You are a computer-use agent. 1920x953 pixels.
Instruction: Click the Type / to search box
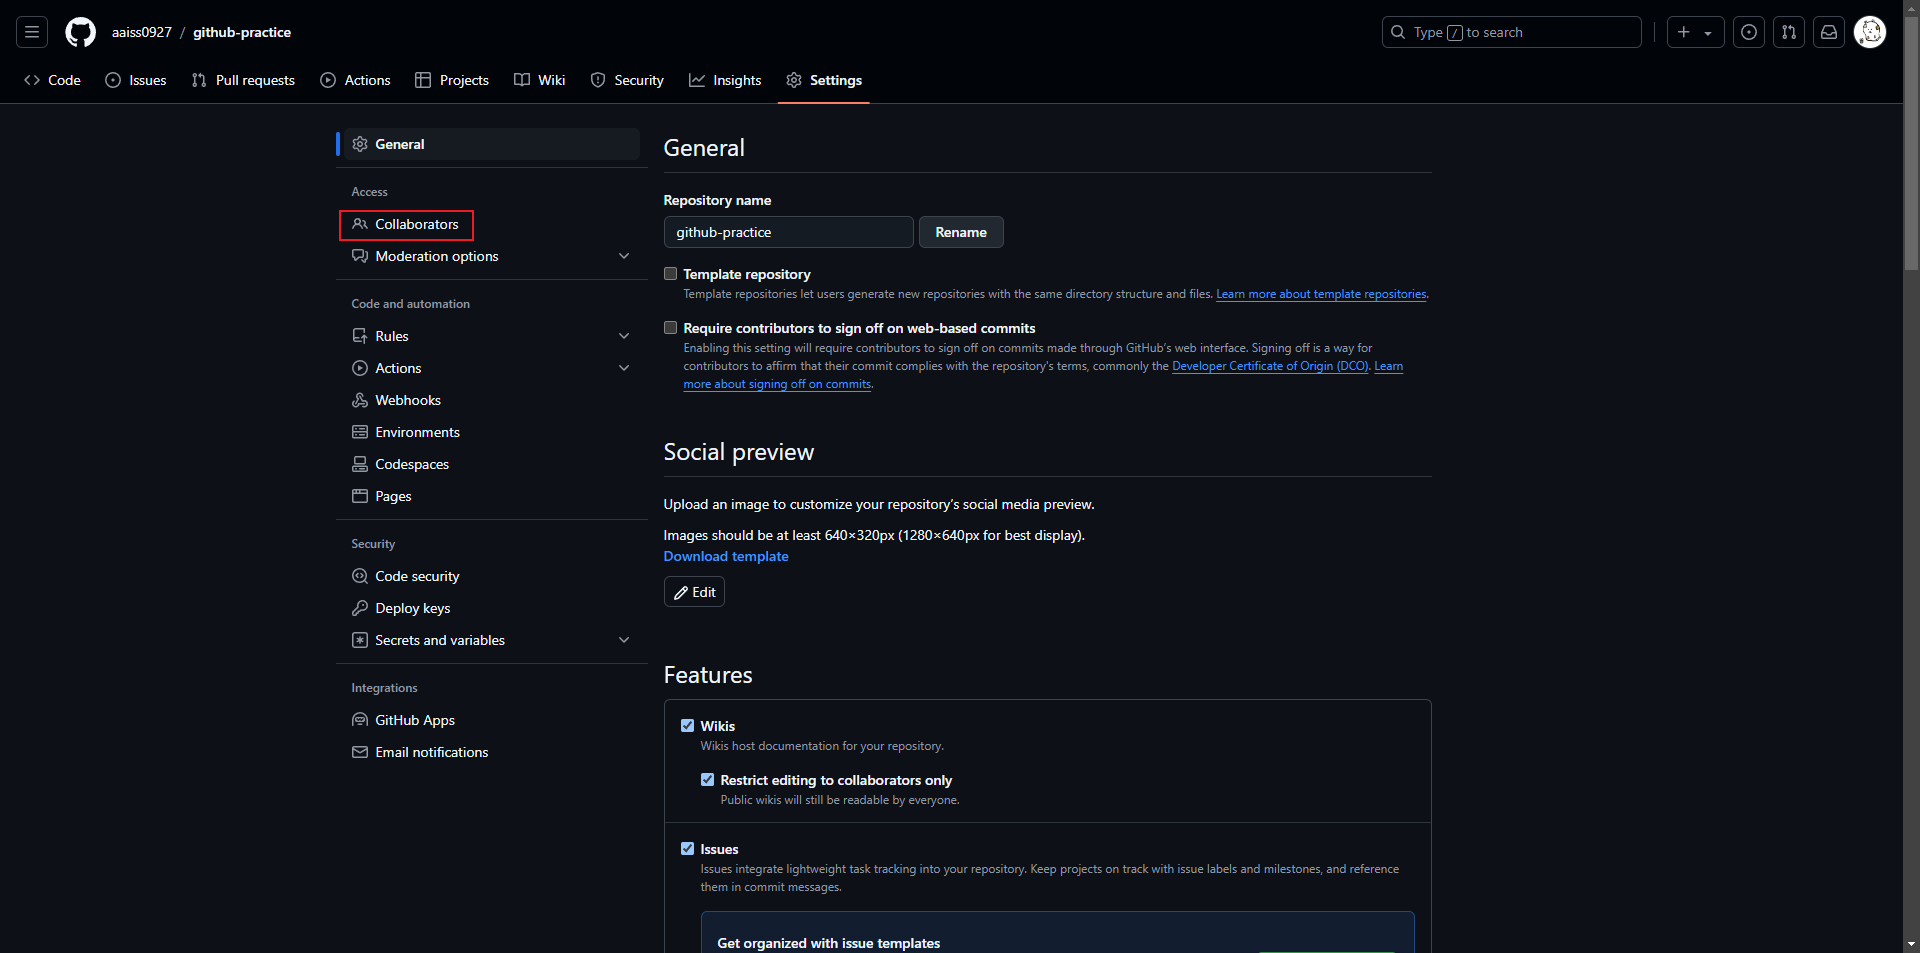pos(1511,32)
